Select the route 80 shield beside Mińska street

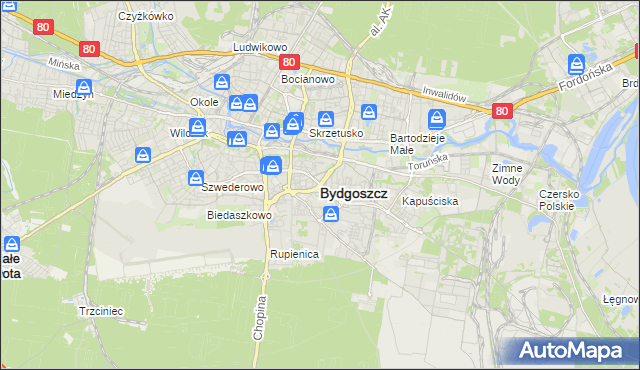pos(89,49)
